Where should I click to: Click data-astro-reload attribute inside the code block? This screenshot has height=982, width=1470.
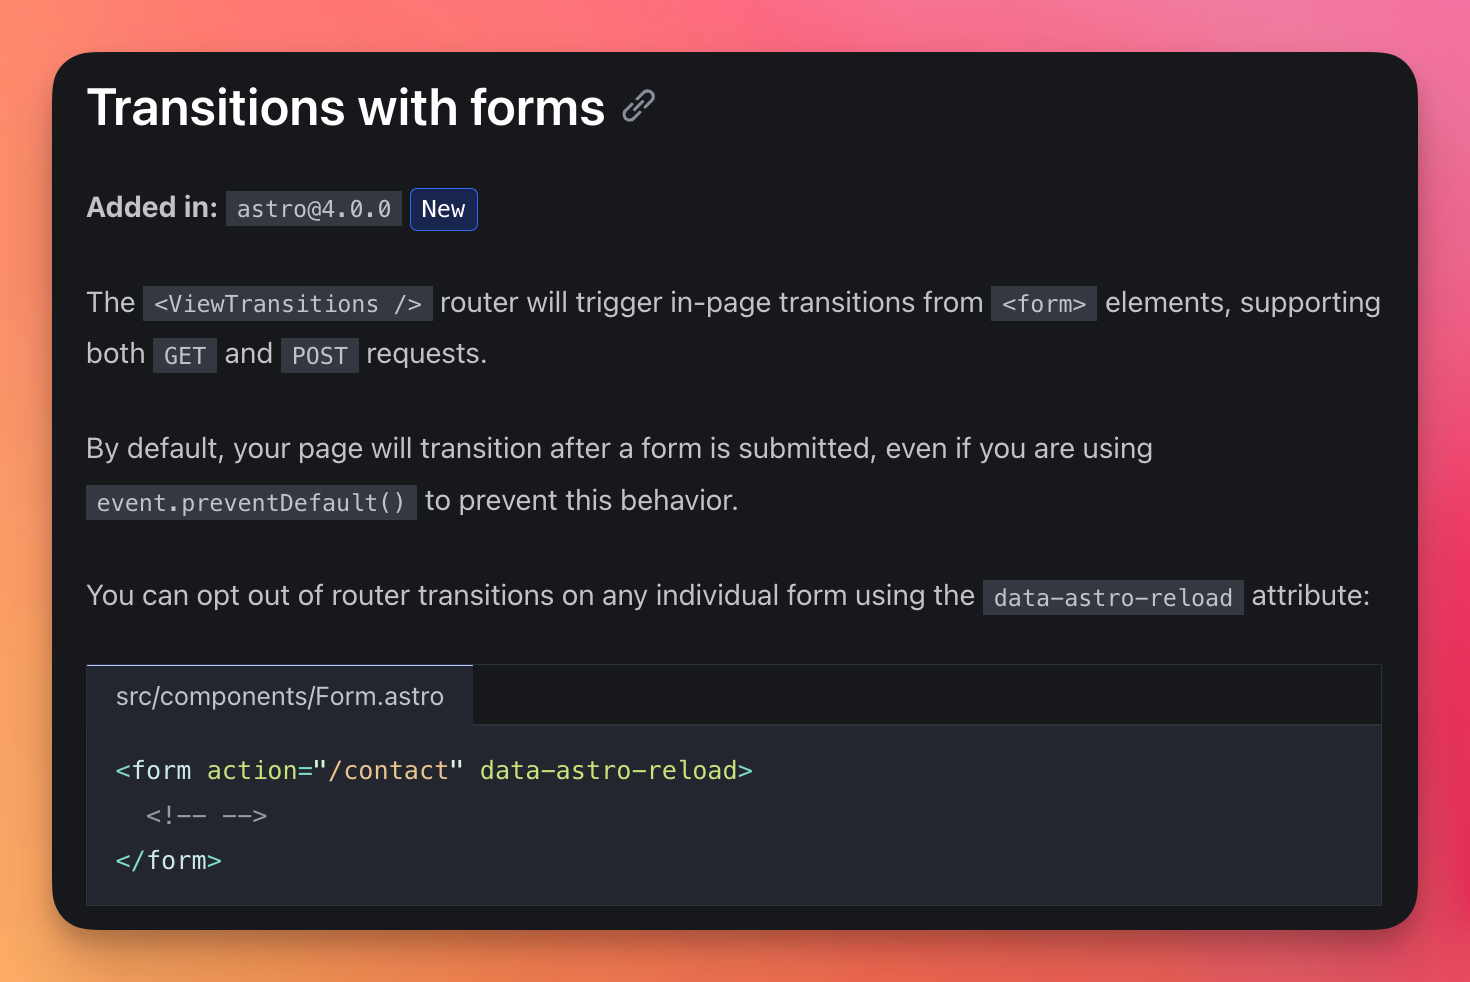(608, 771)
